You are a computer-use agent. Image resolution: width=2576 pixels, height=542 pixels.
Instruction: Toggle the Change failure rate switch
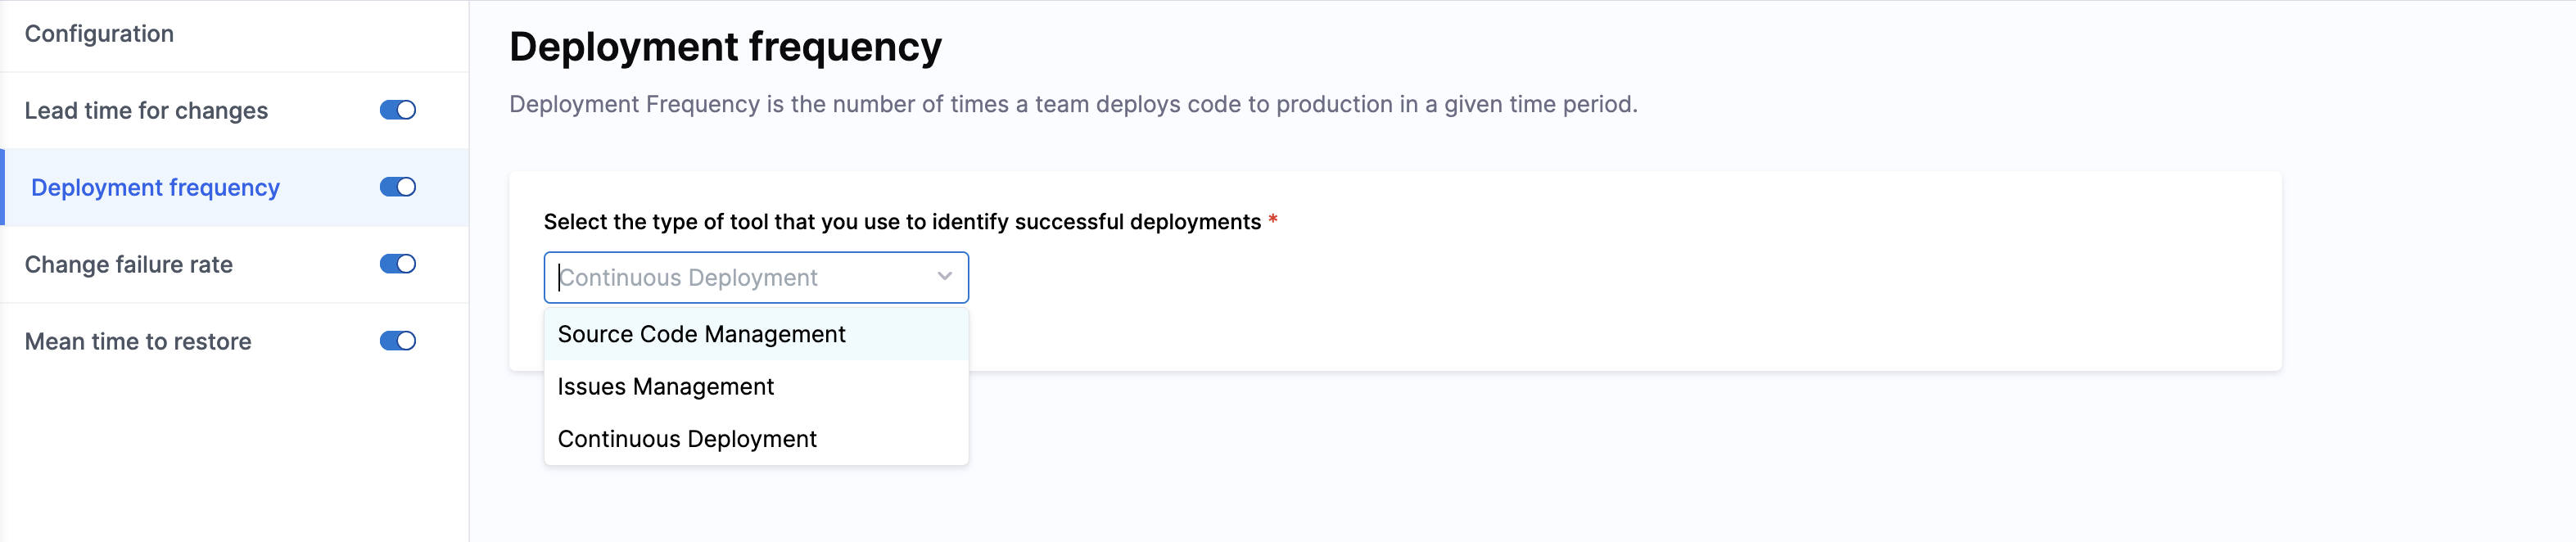(397, 264)
